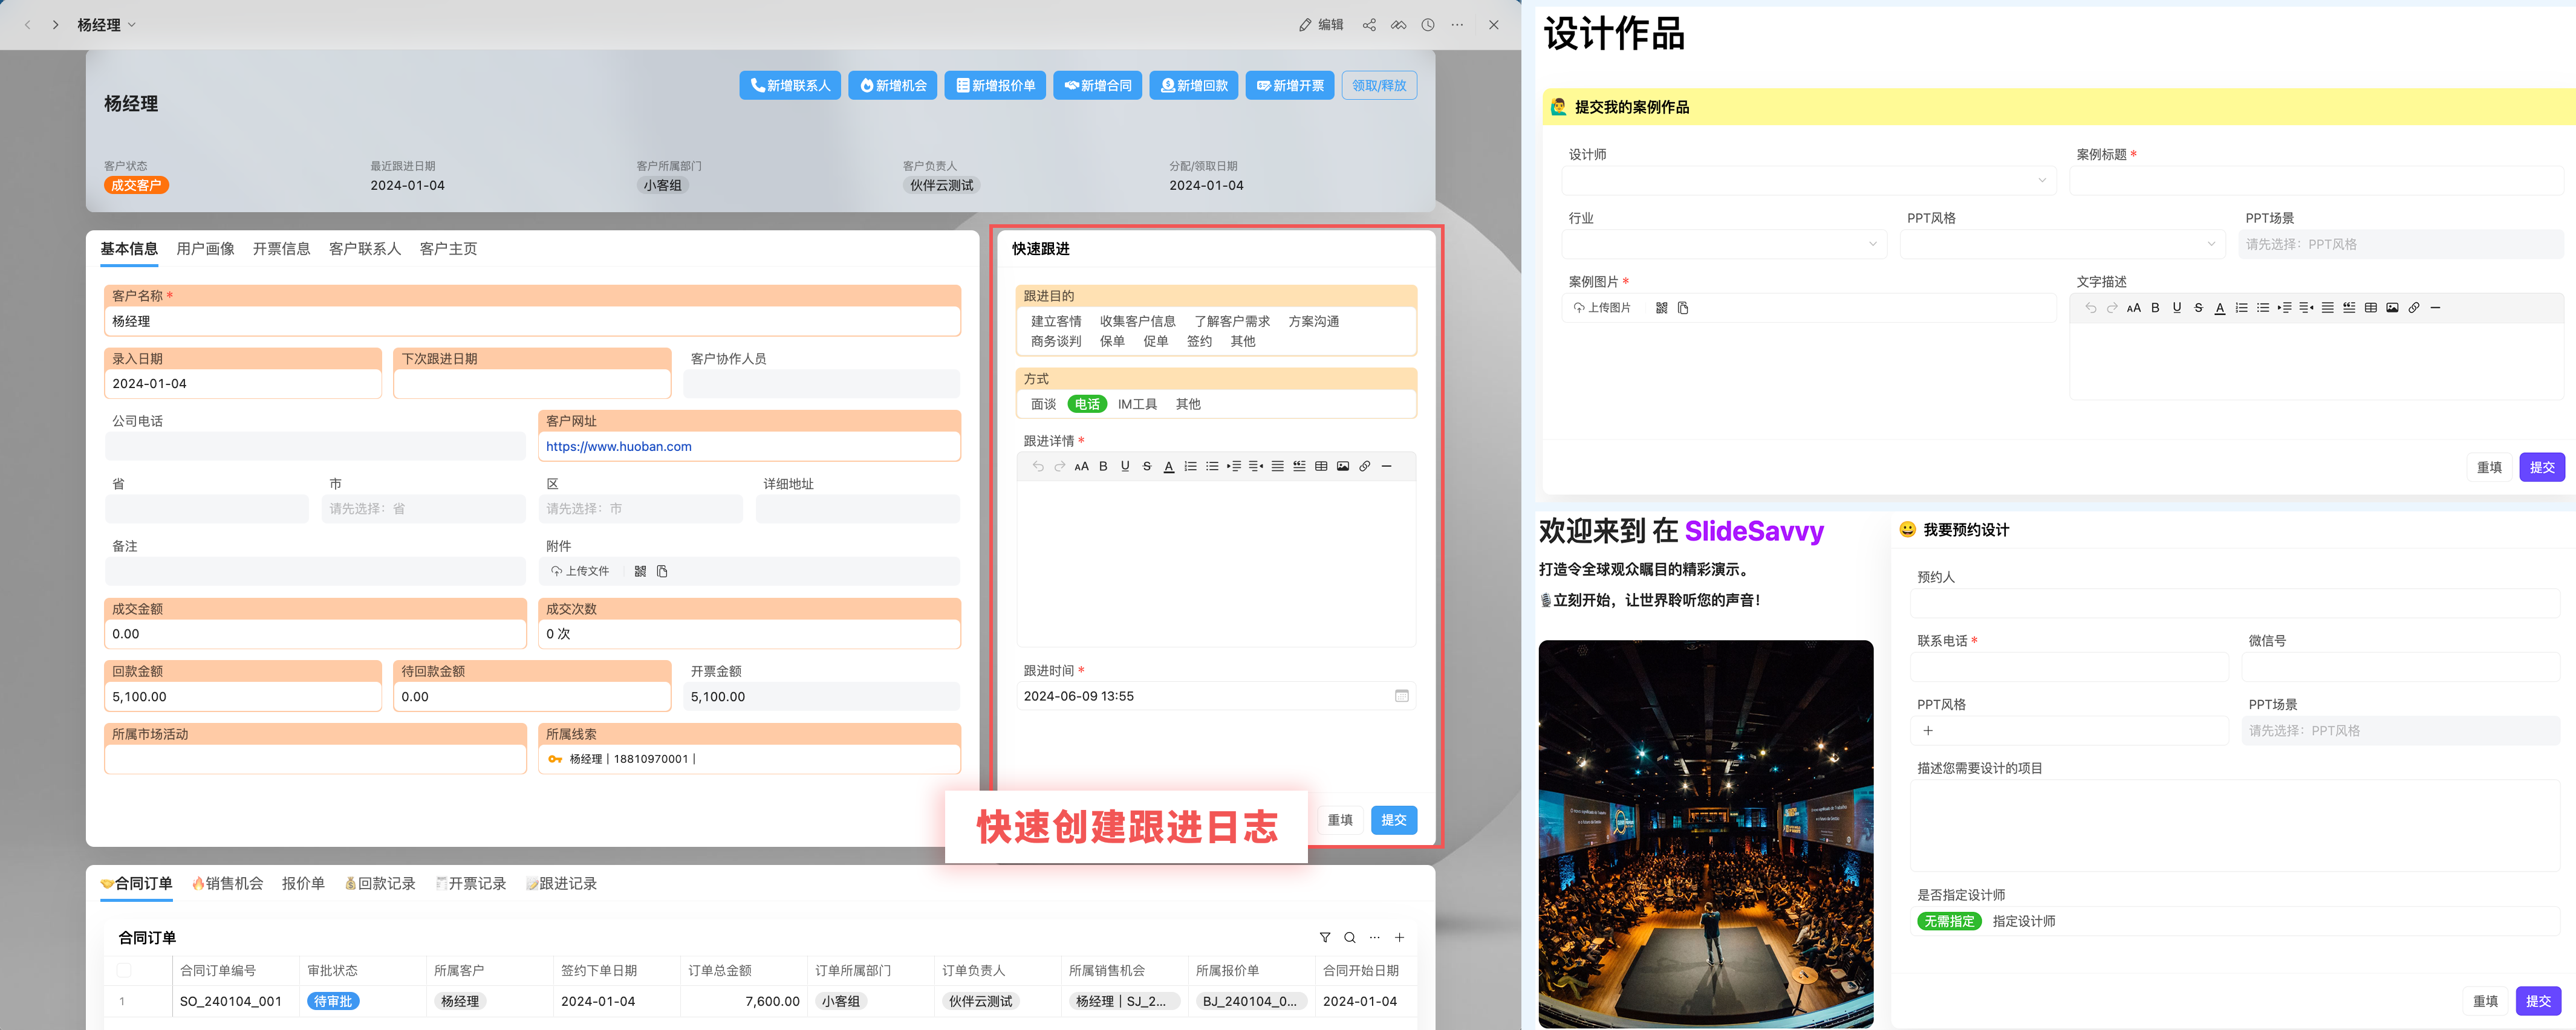Open the 销售机会 tab
2576x1030 pixels.
(x=227, y=884)
